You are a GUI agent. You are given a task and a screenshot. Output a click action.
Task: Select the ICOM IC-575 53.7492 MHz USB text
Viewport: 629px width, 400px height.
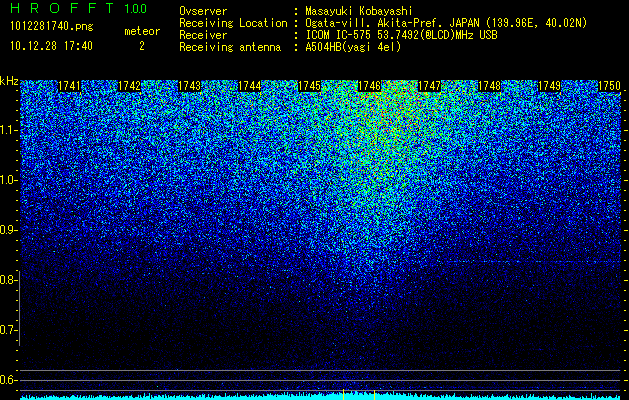pos(401,35)
